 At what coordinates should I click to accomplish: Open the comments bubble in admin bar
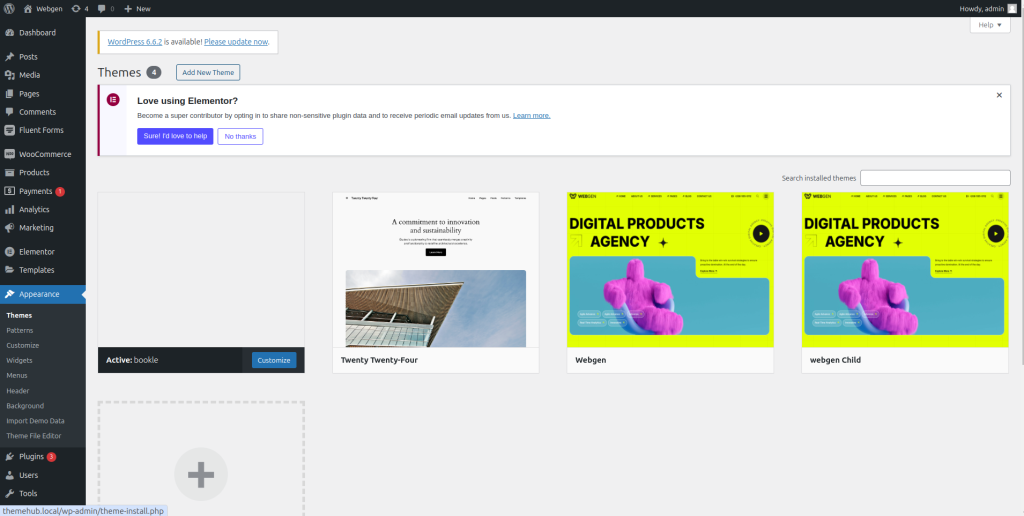[x=102, y=8]
